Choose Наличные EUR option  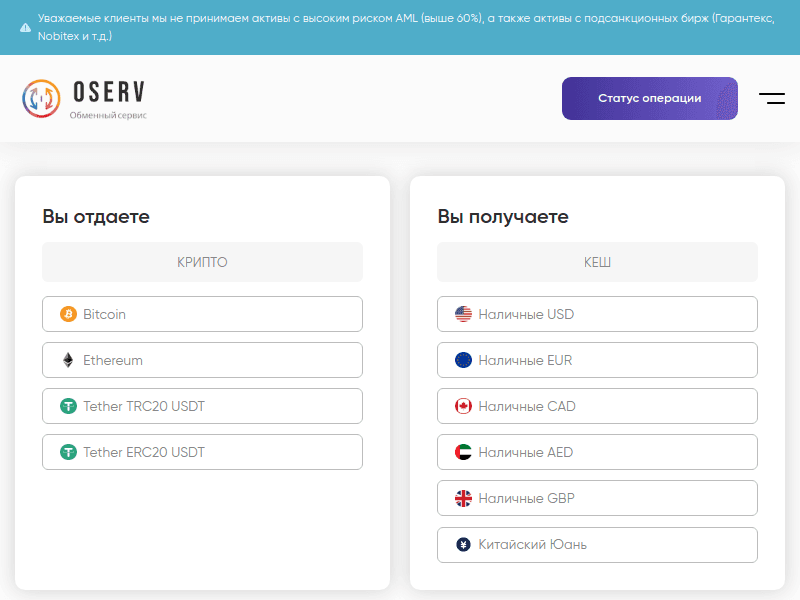[x=597, y=360]
